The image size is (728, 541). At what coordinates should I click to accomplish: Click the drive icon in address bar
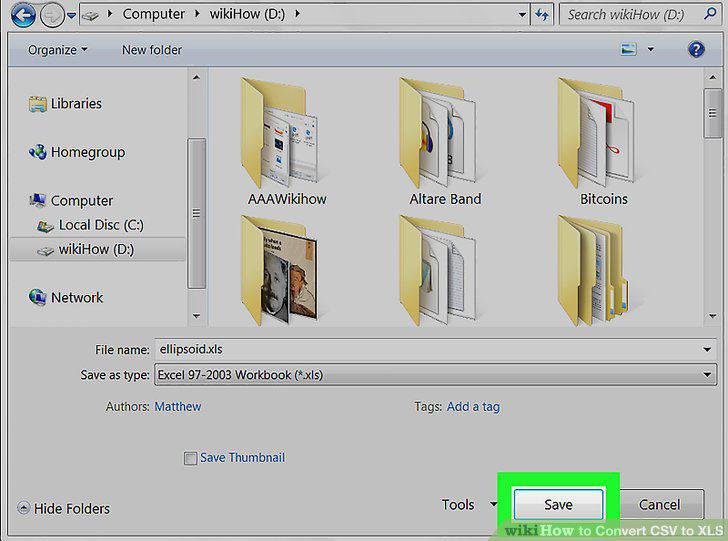(x=91, y=15)
